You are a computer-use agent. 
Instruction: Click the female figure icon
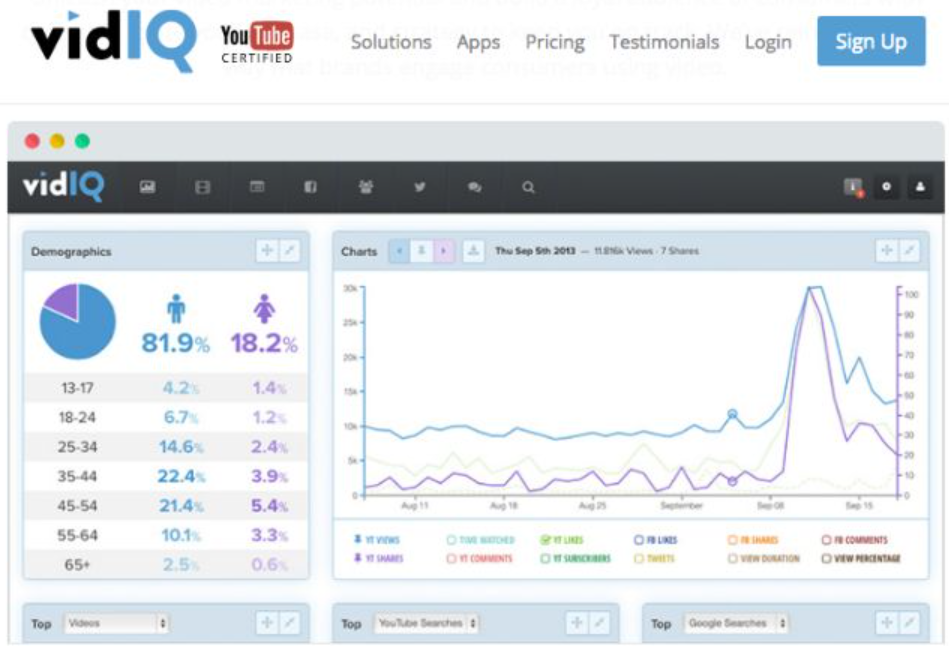pyautogui.click(x=264, y=309)
